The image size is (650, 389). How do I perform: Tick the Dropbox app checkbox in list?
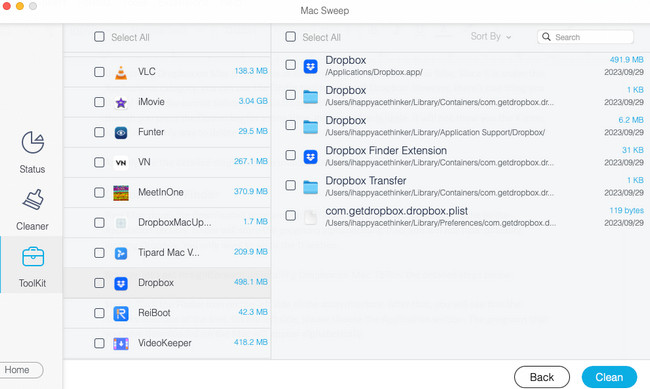pos(99,283)
